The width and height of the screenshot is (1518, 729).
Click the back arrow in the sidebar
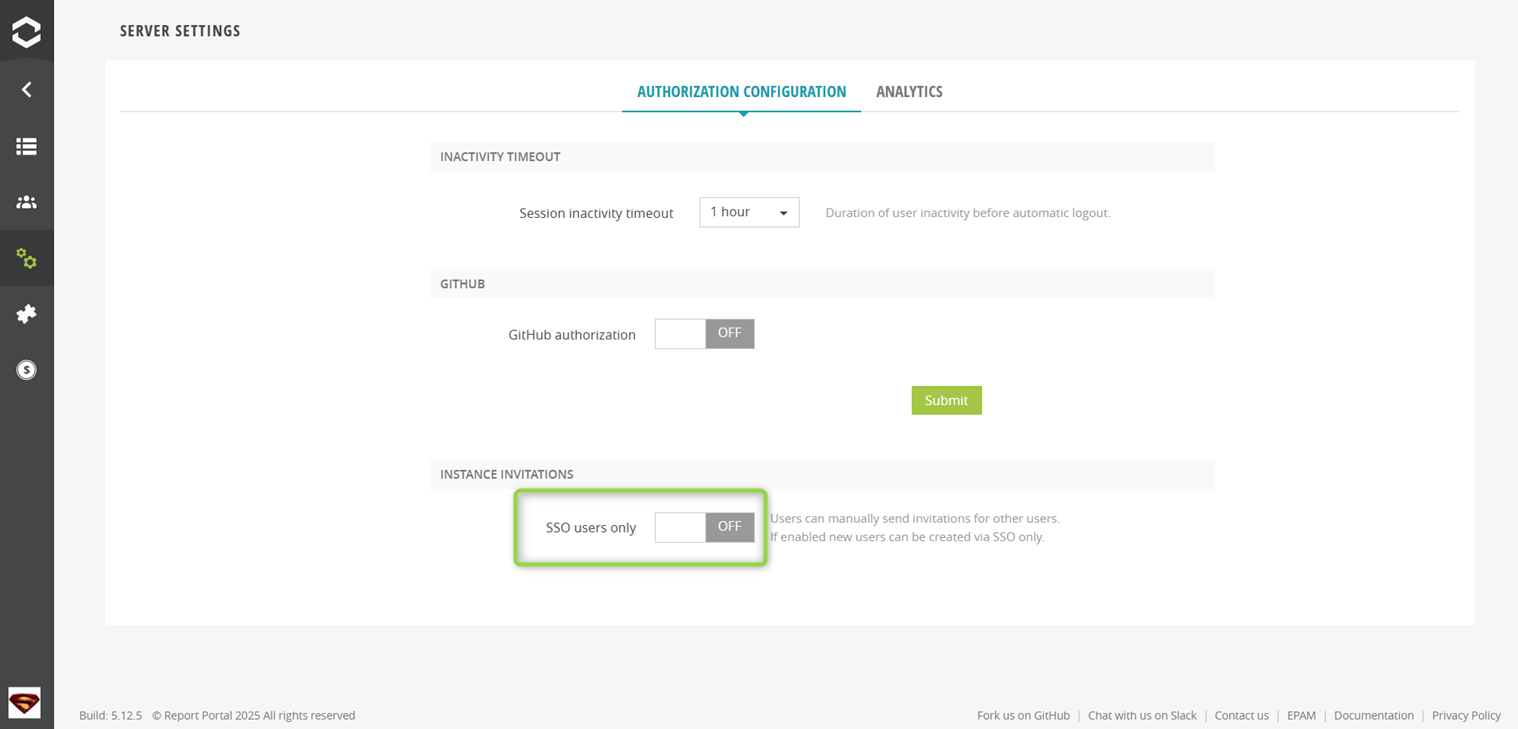point(27,90)
